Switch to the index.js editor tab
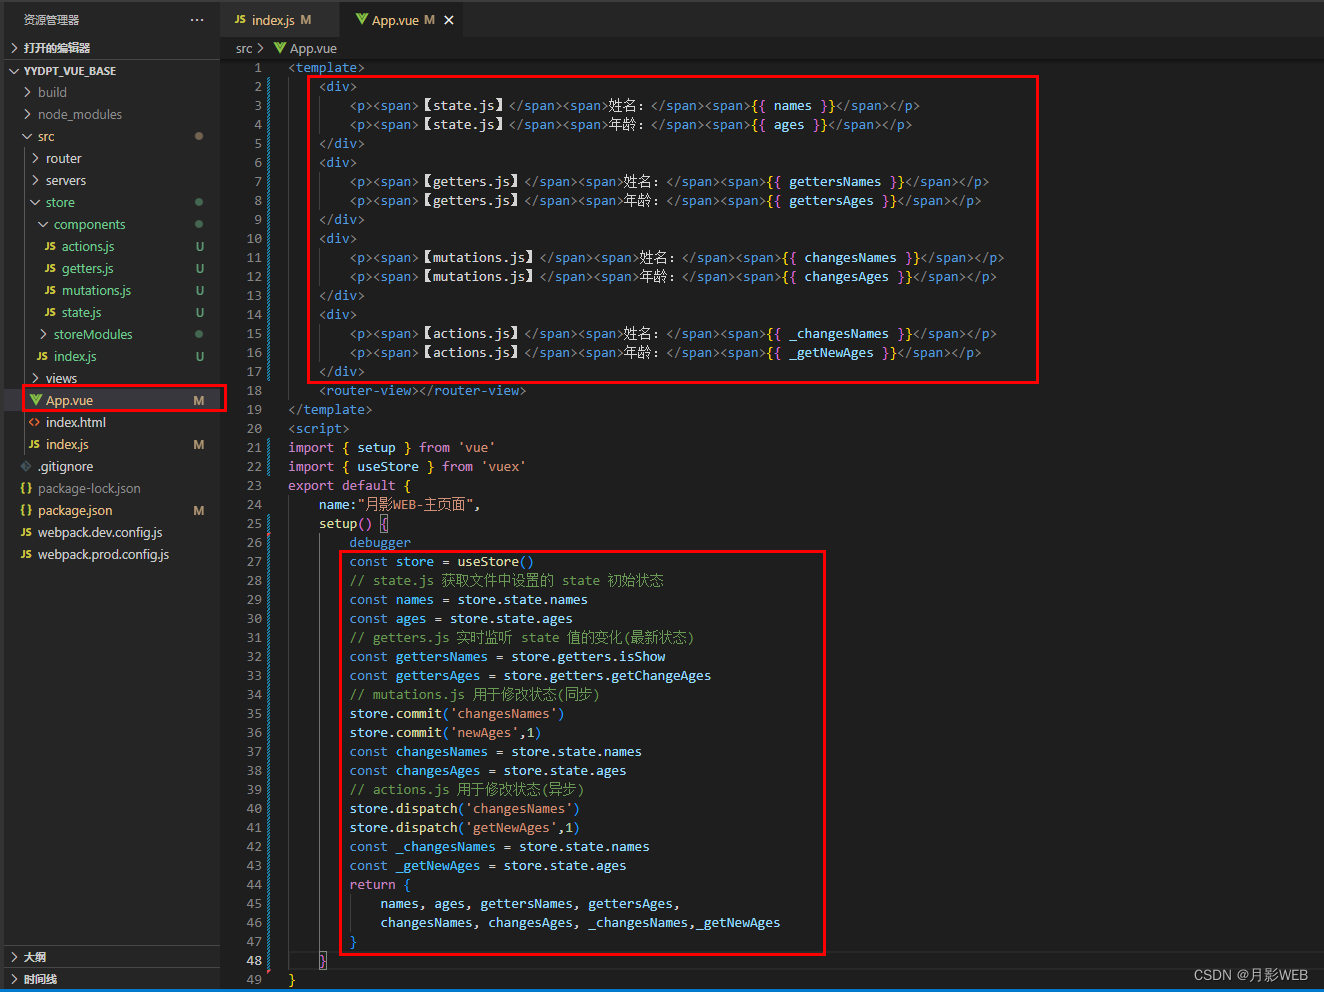The height and width of the screenshot is (992, 1324). (x=272, y=20)
